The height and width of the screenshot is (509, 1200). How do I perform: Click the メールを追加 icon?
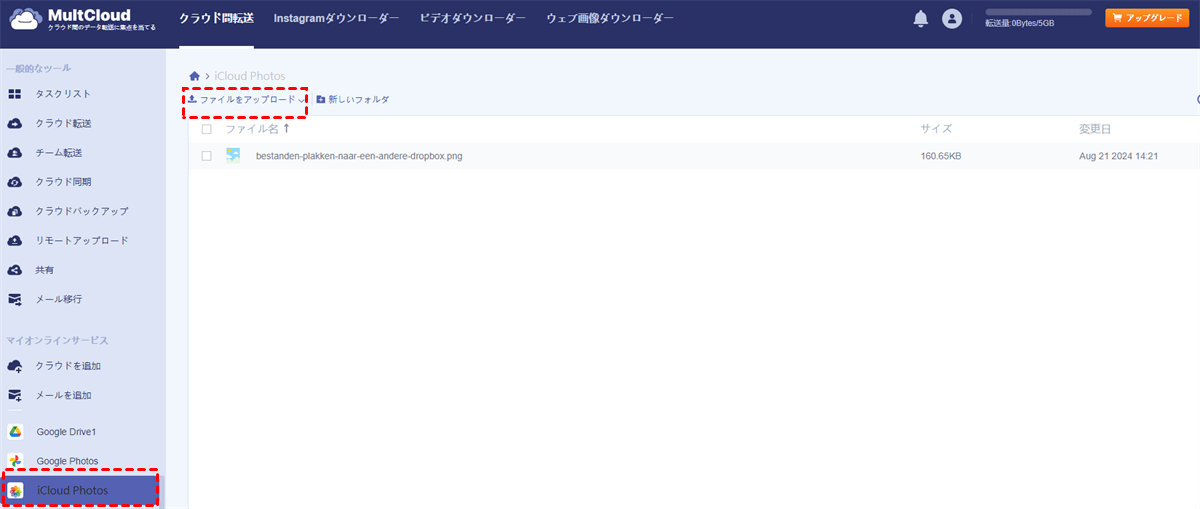coord(15,395)
